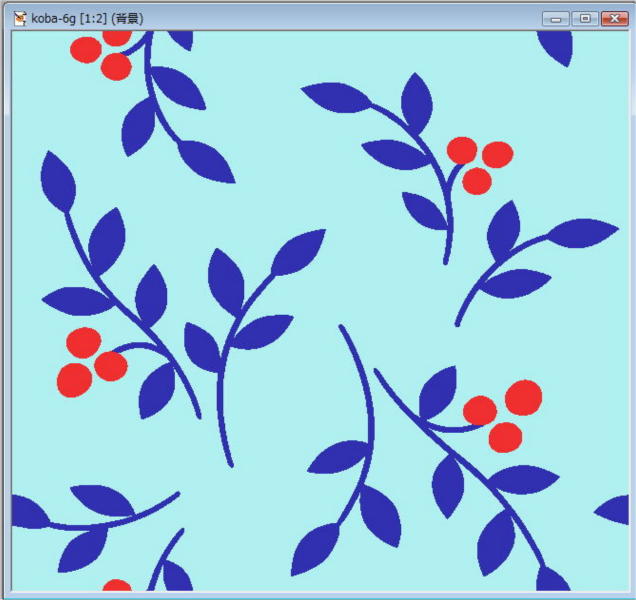
Task: Click the partial red berry at bottom edge
Action: 117,585
